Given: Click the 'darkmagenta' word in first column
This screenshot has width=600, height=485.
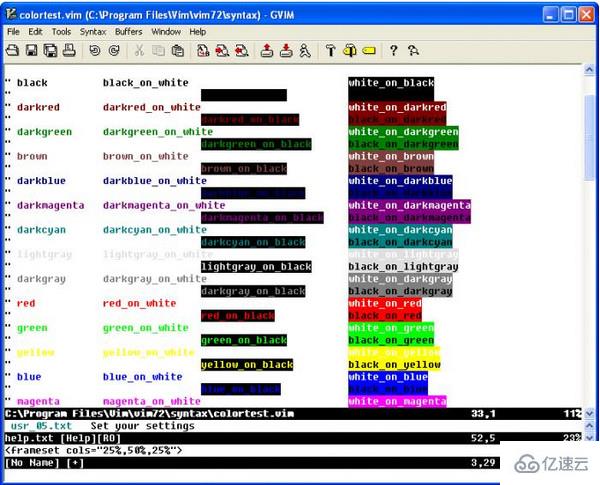Looking at the screenshot, I should click(51, 205).
